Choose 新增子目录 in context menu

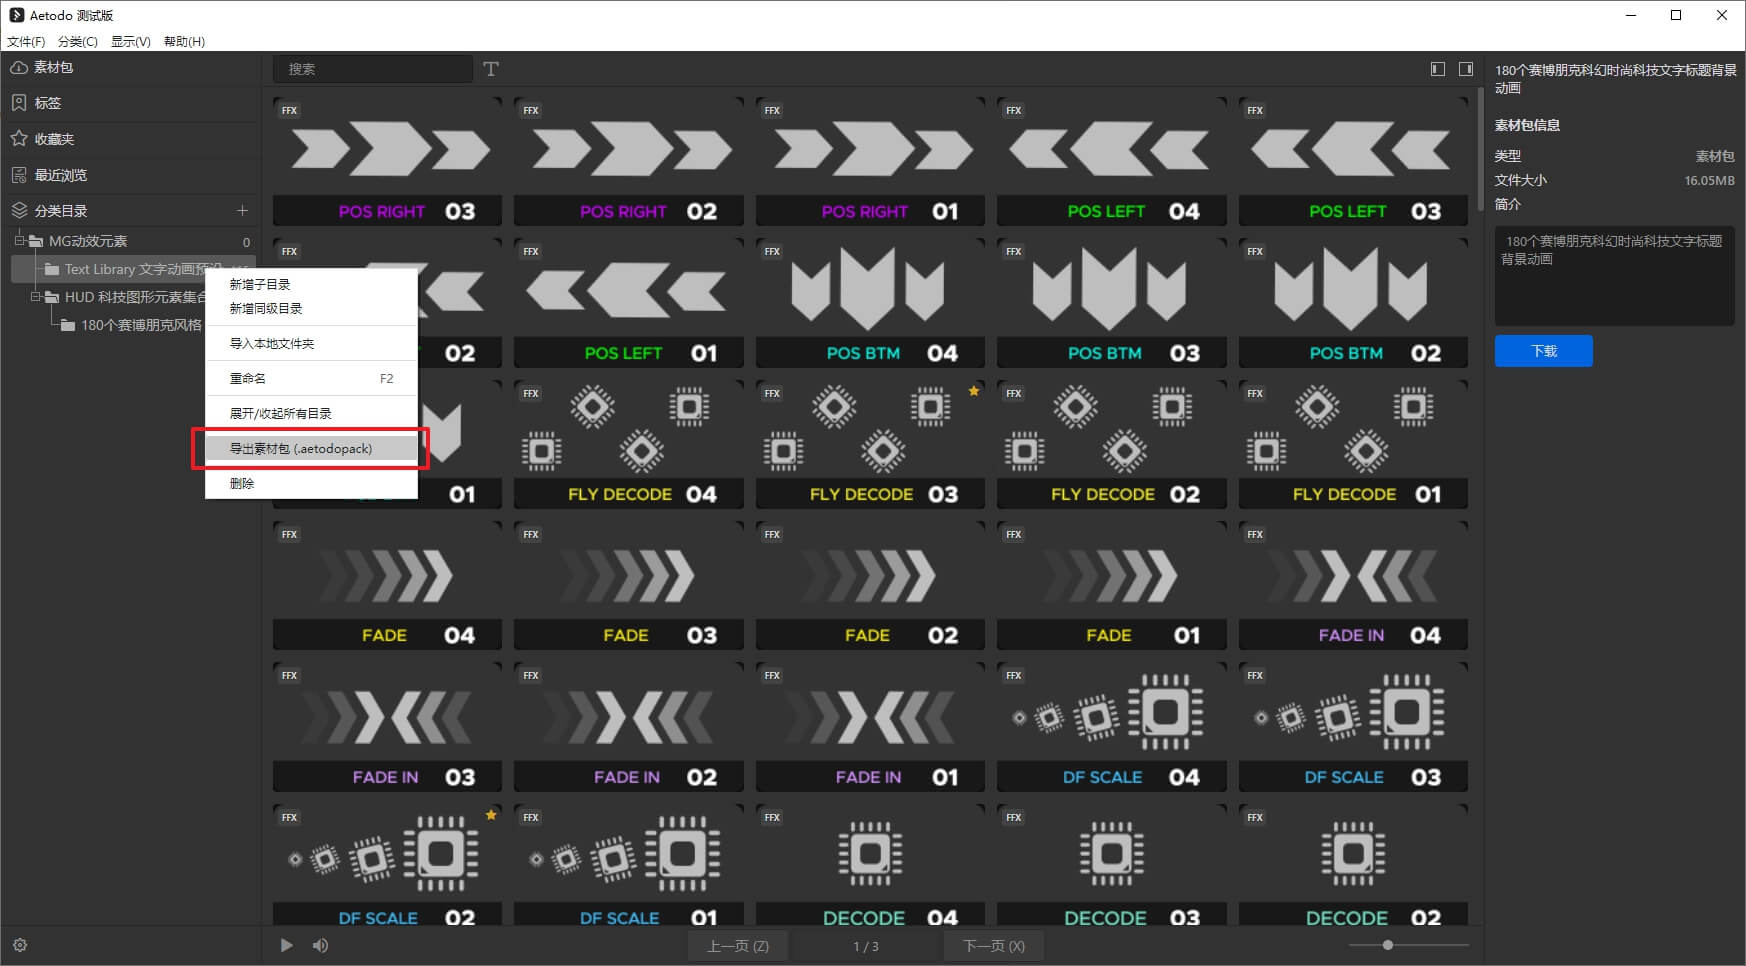pos(311,284)
